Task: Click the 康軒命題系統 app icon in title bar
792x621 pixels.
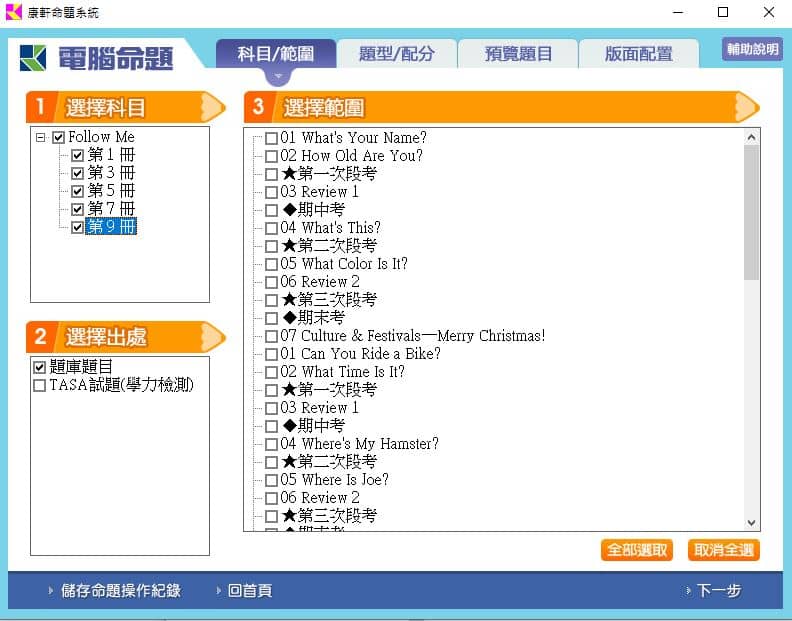Action: pos(13,12)
